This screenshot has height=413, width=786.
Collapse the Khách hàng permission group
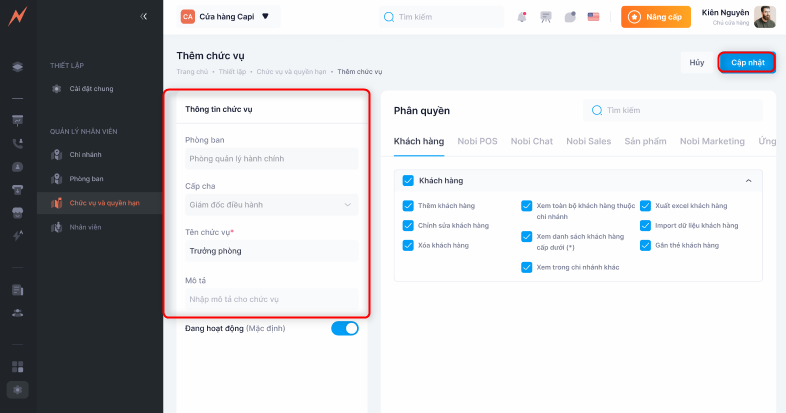(749, 181)
